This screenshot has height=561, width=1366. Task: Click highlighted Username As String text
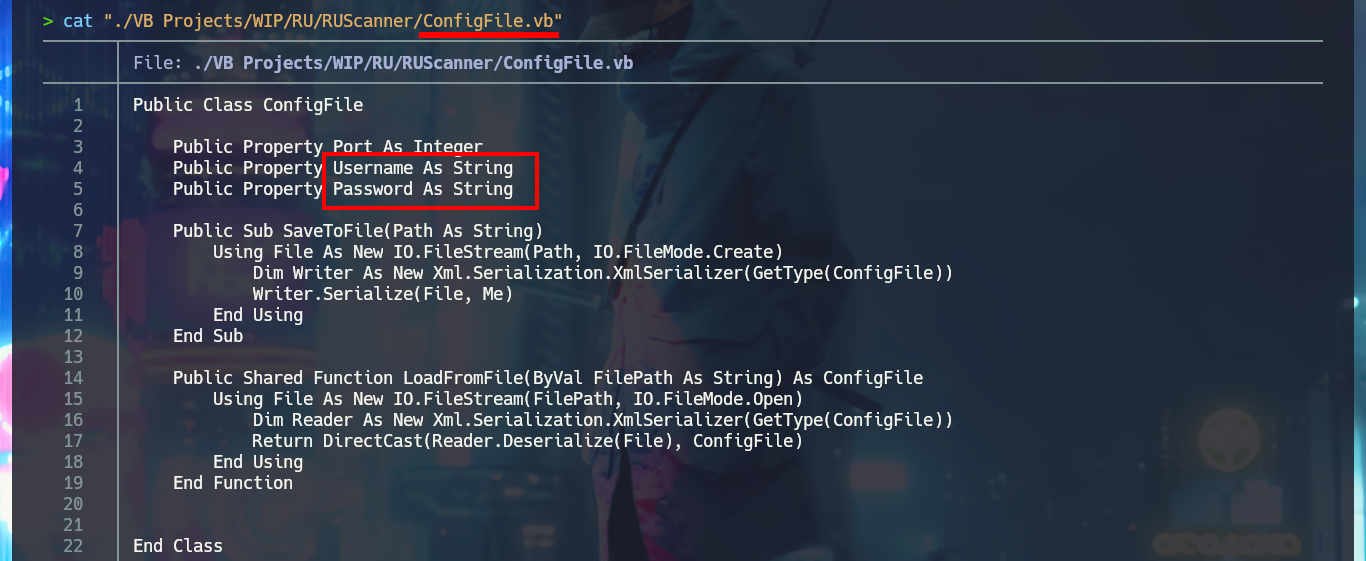coord(423,168)
